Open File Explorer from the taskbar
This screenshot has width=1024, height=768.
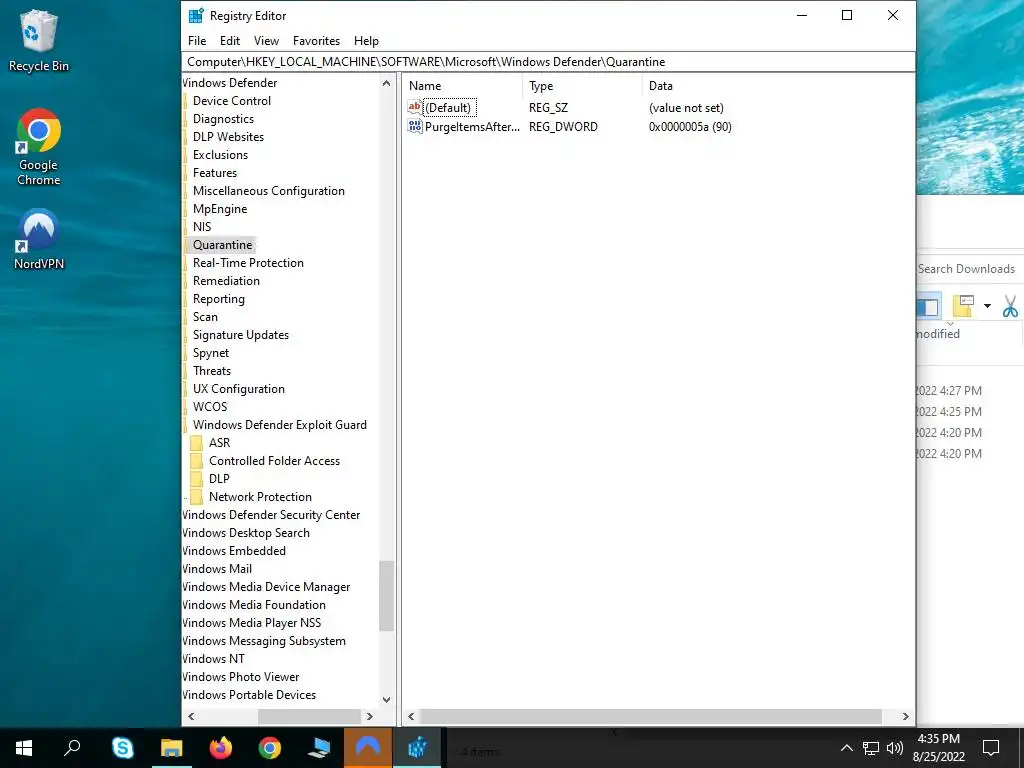[x=172, y=748]
